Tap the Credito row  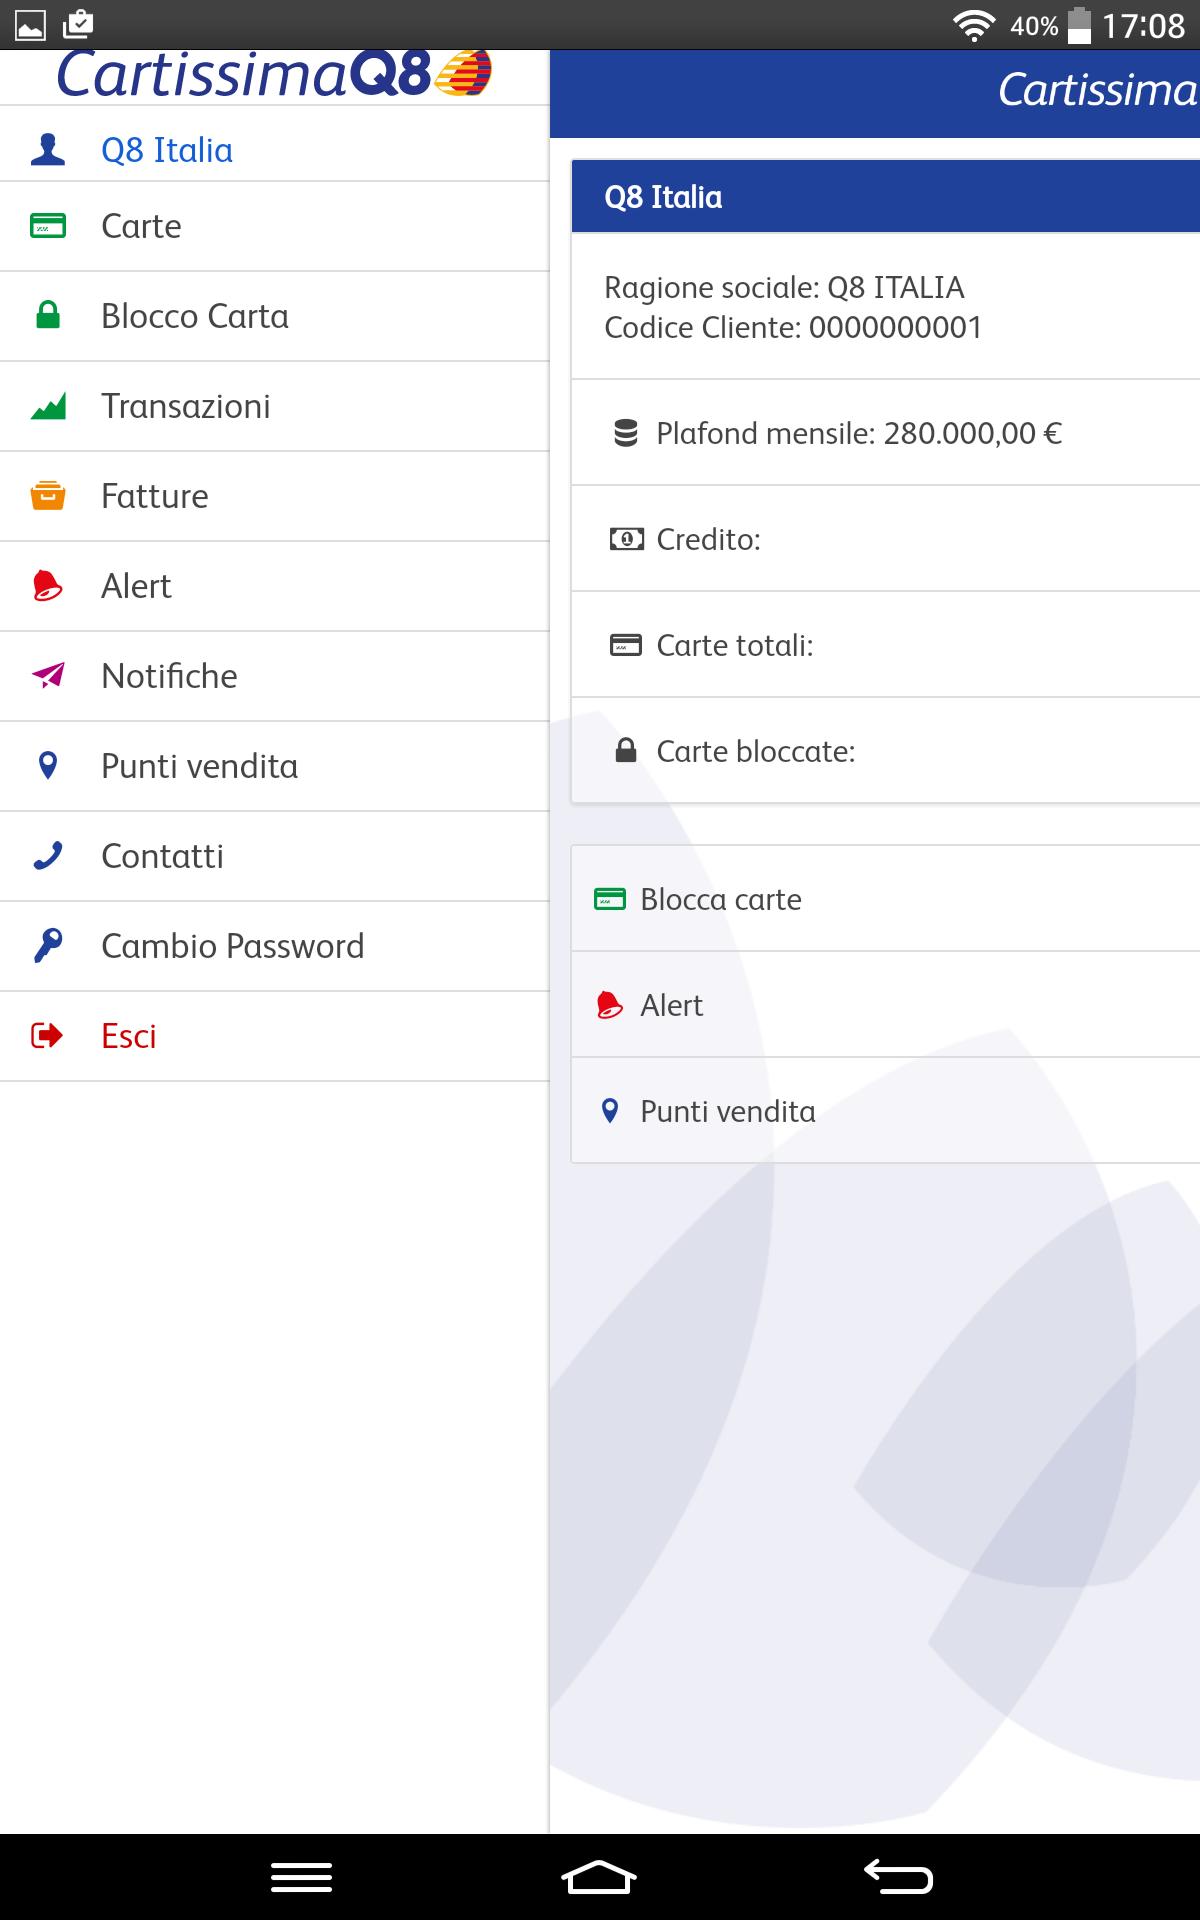pos(885,540)
